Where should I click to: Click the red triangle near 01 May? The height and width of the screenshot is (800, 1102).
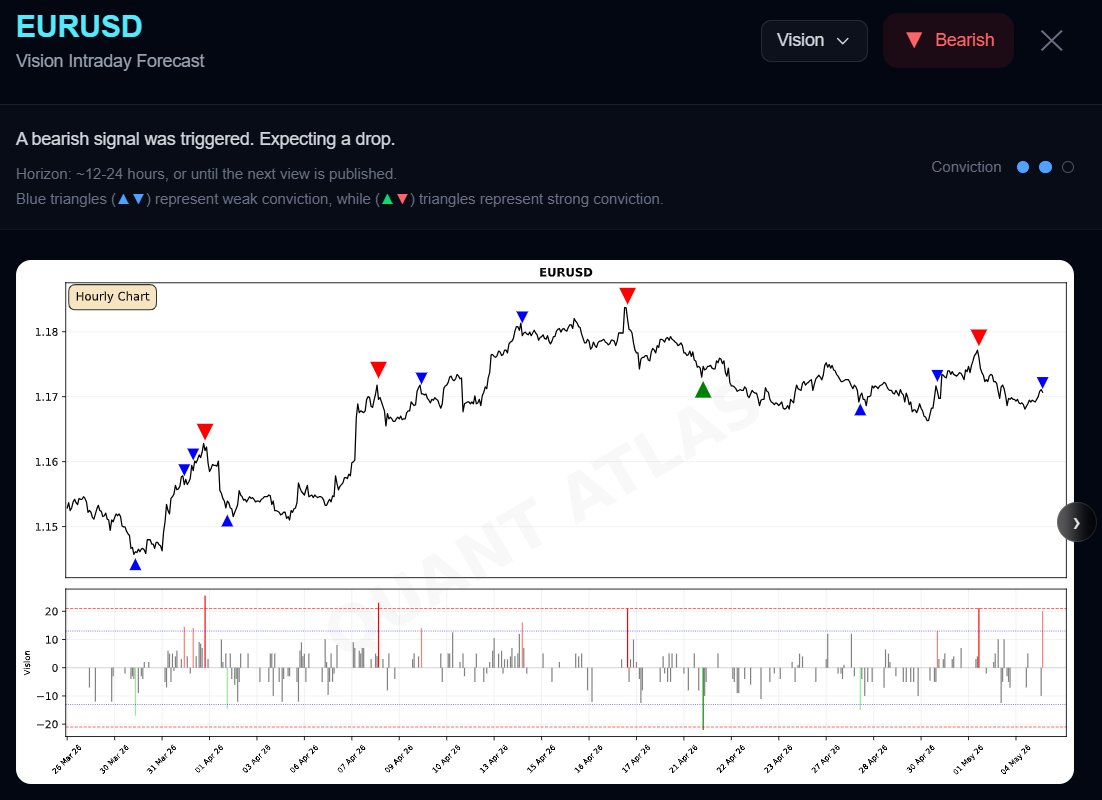click(978, 337)
